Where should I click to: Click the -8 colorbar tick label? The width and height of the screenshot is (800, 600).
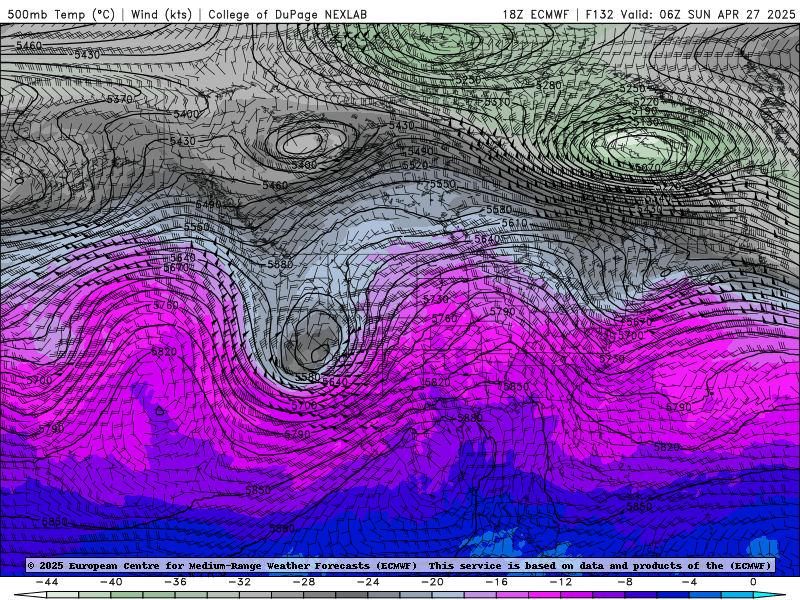pyautogui.click(x=625, y=582)
